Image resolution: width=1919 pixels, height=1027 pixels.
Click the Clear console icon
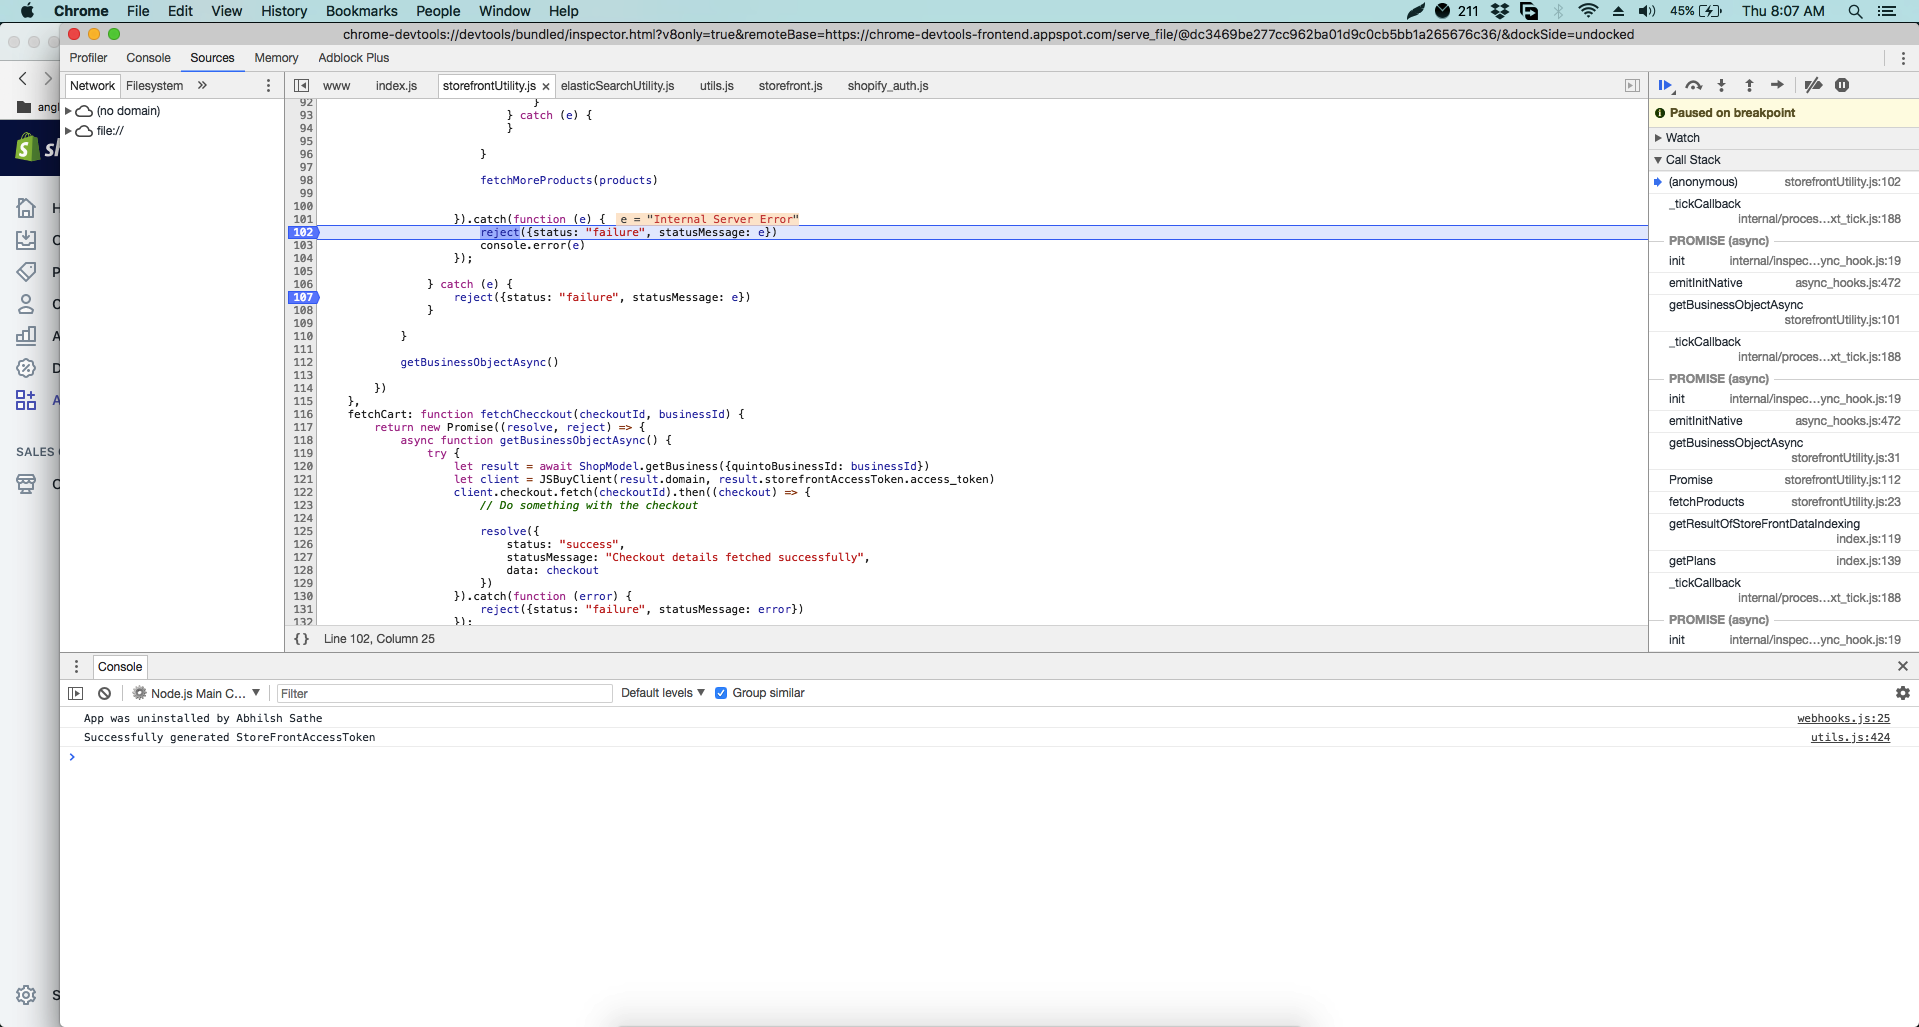tap(104, 692)
